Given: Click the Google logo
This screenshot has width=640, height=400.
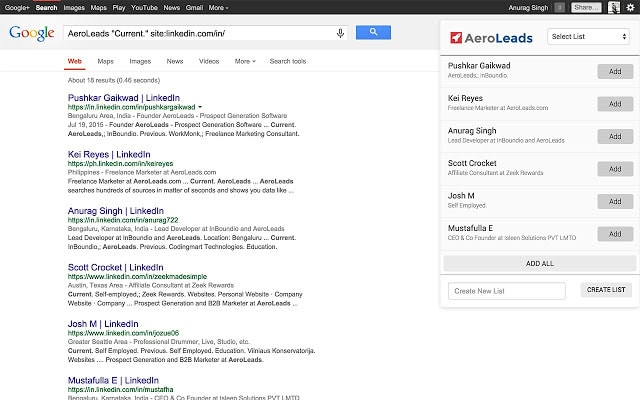Looking at the screenshot, I should pos(31,33).
